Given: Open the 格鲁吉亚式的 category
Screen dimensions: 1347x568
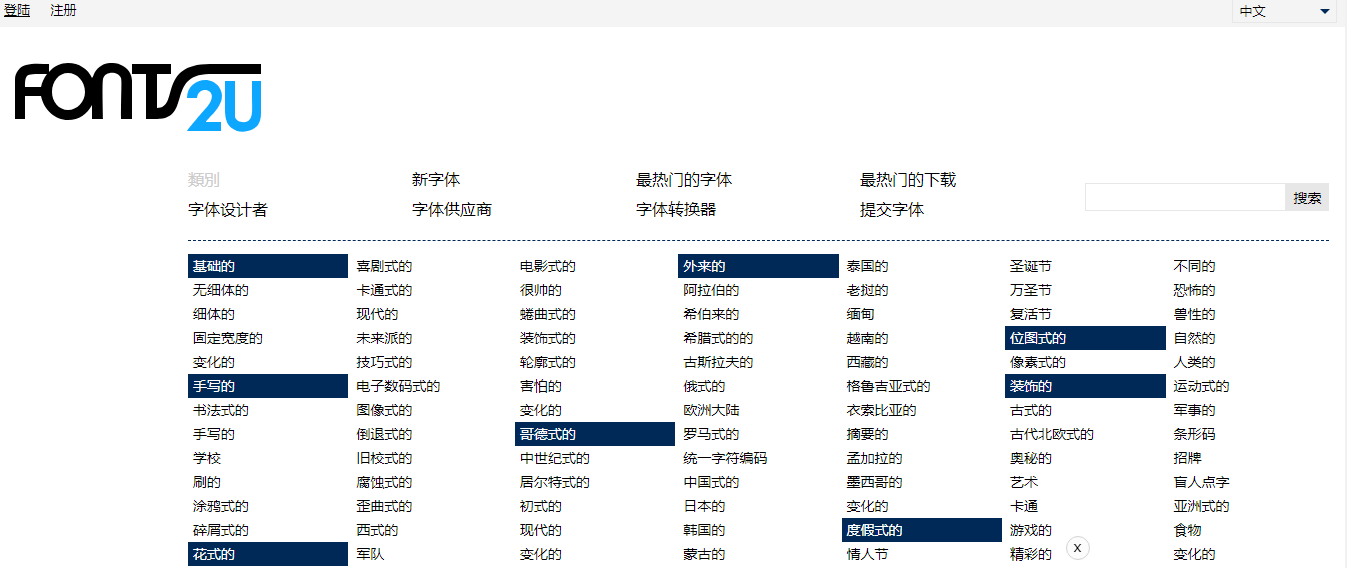Looking at the screenshot, I should coord(889,386).
